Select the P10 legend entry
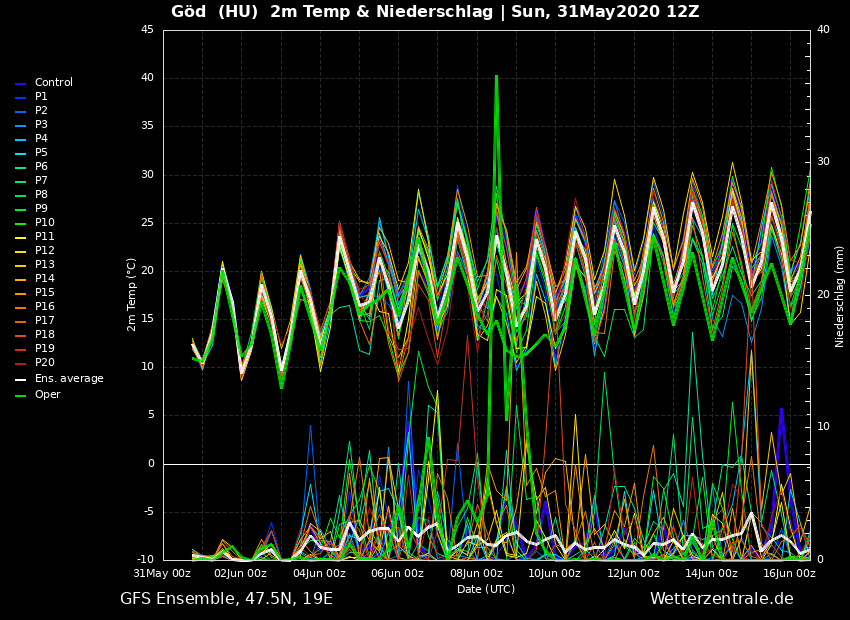 (x=44, y=223)
